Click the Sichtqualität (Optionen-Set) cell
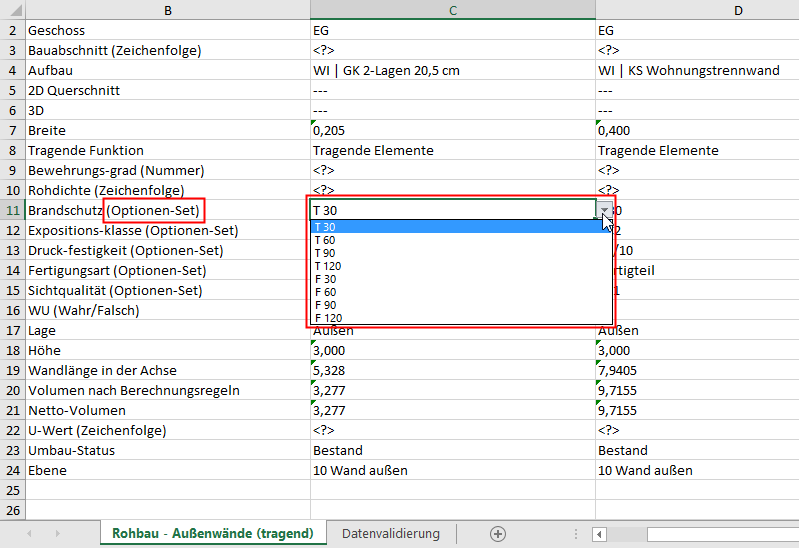This screenshot has height=548, width=799. coord(168,291)
